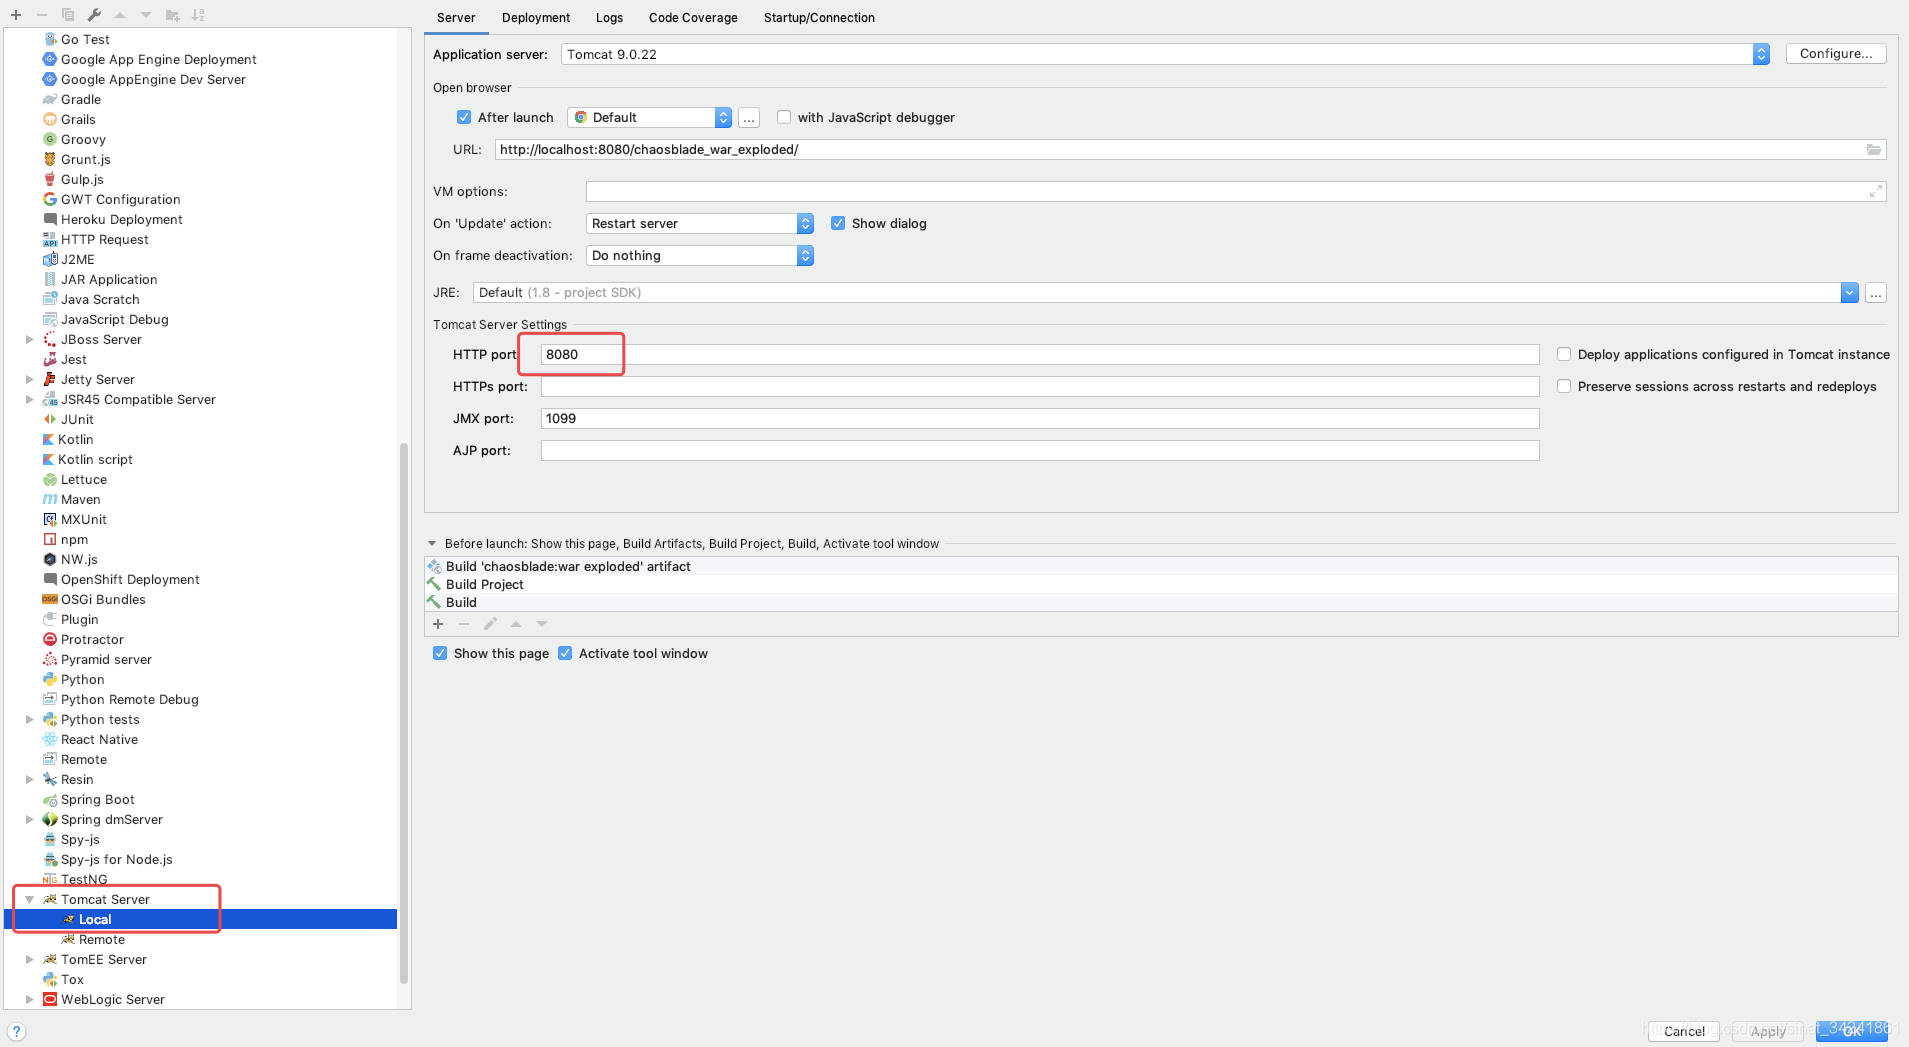Expand Jetty Server tree node

29,379
